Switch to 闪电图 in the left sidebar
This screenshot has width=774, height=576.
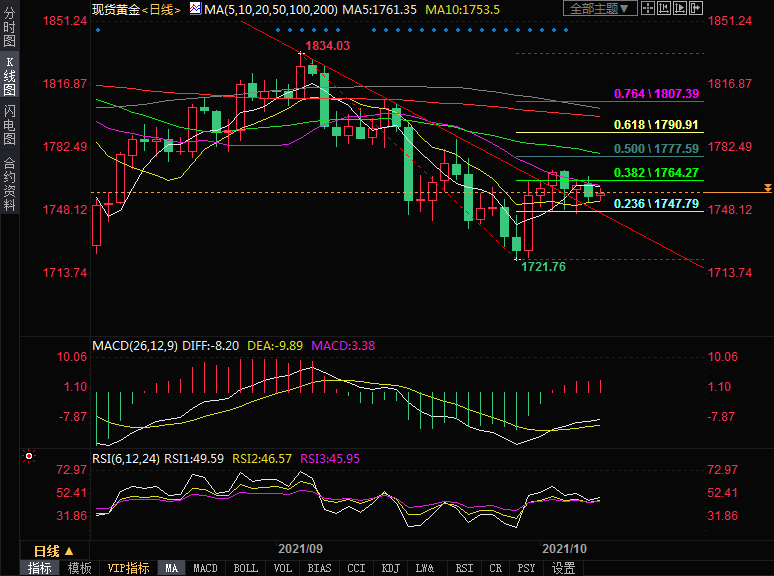click(9, 125)
